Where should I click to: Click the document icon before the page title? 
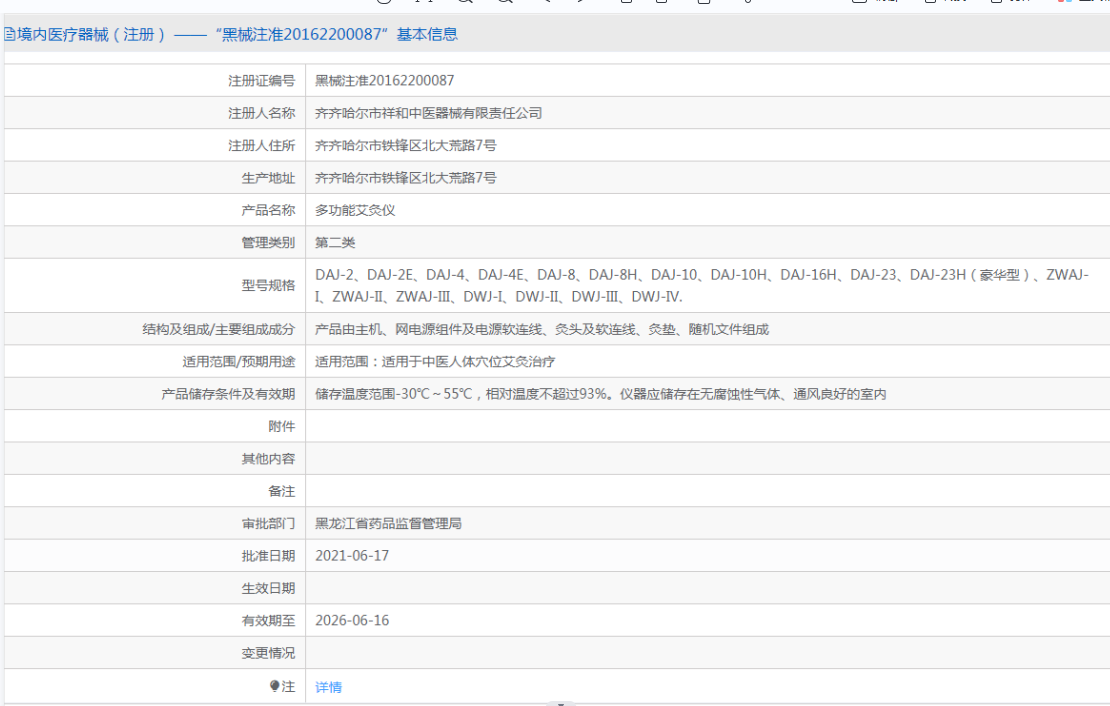[x=9, y=35]
